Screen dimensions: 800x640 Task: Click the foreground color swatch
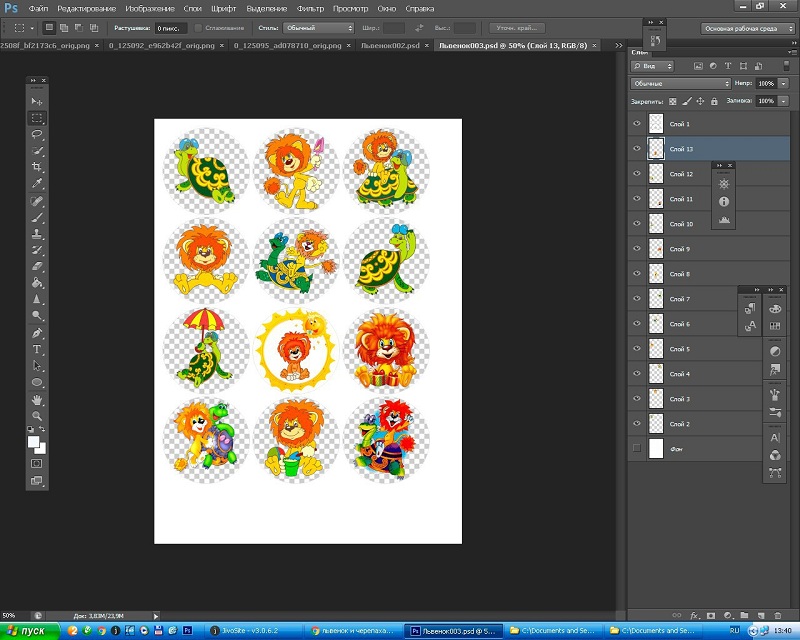[x=34, y=441]
